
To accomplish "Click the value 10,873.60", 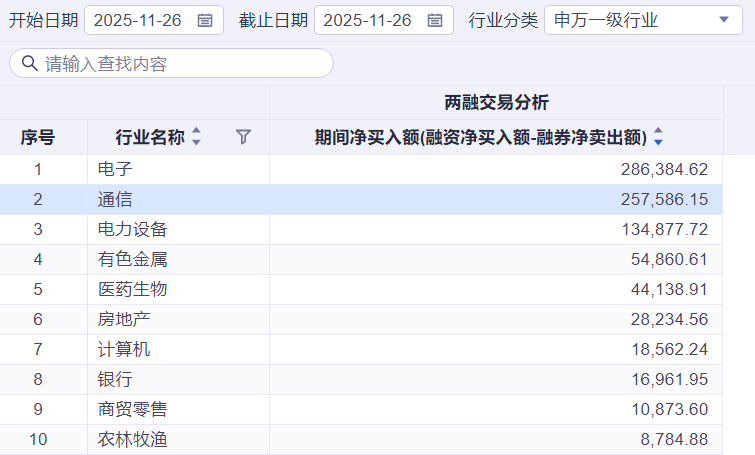I will [670, 409].
